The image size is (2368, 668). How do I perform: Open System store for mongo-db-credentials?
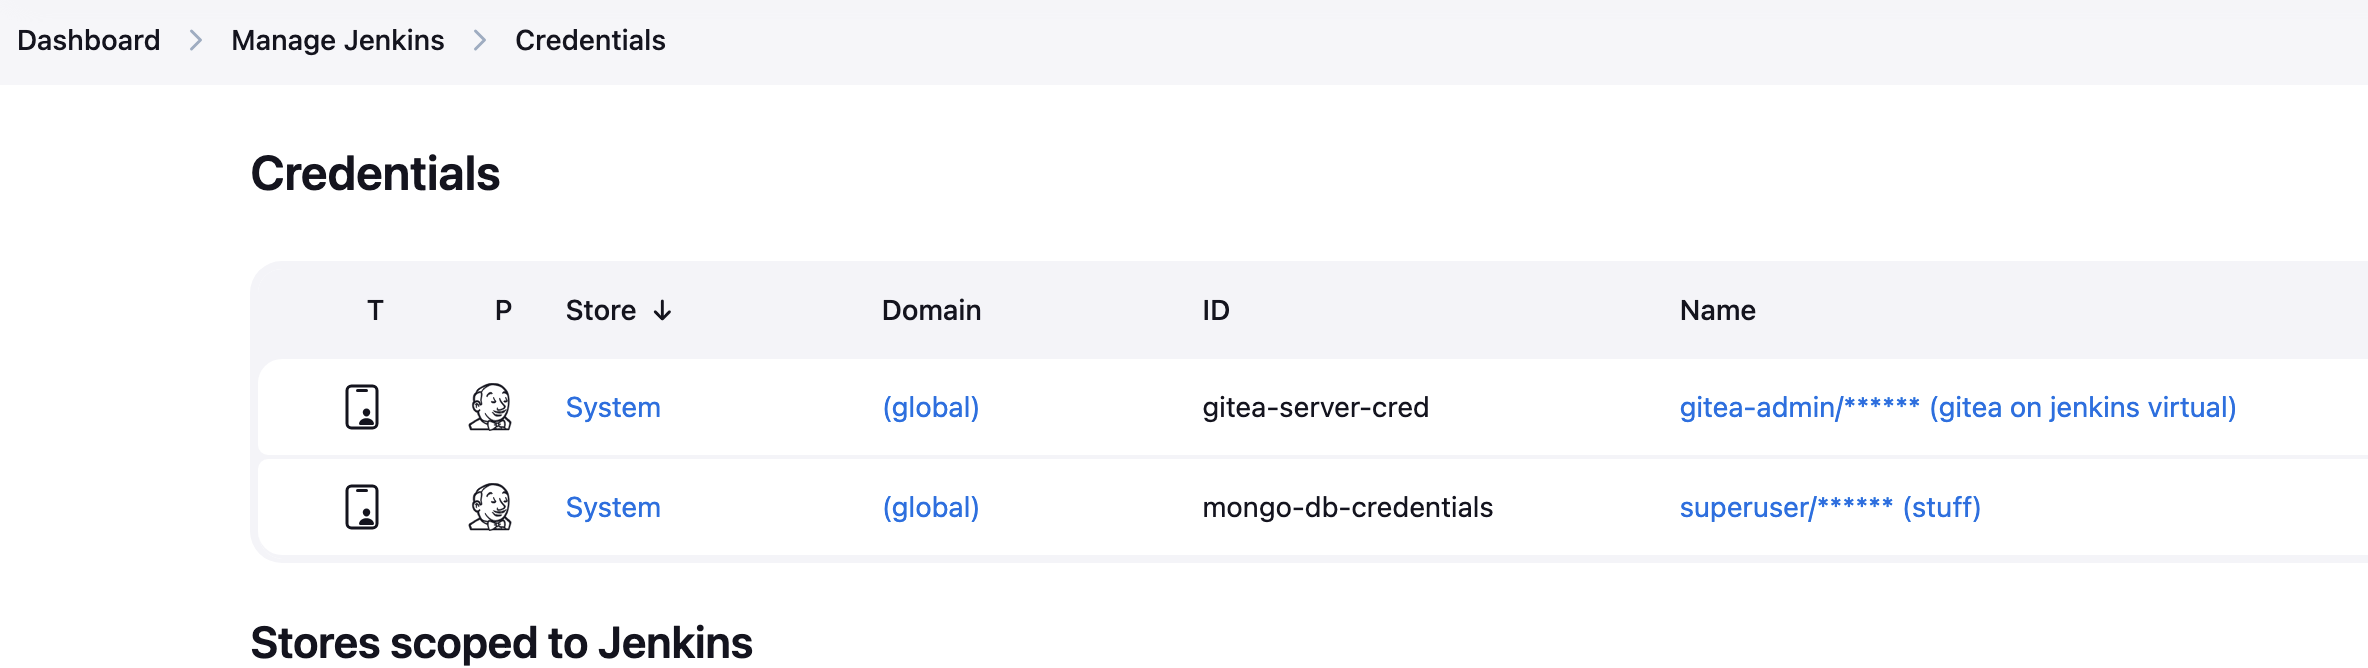(613, 507)
